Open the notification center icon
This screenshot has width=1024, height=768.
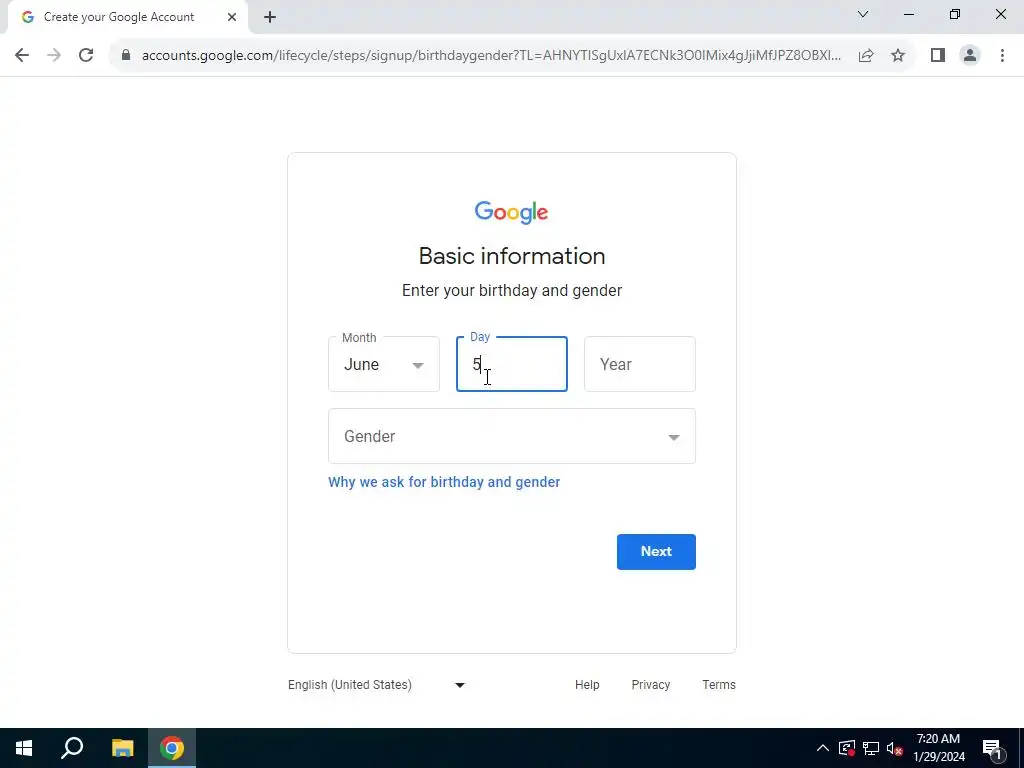click(992, 748)
